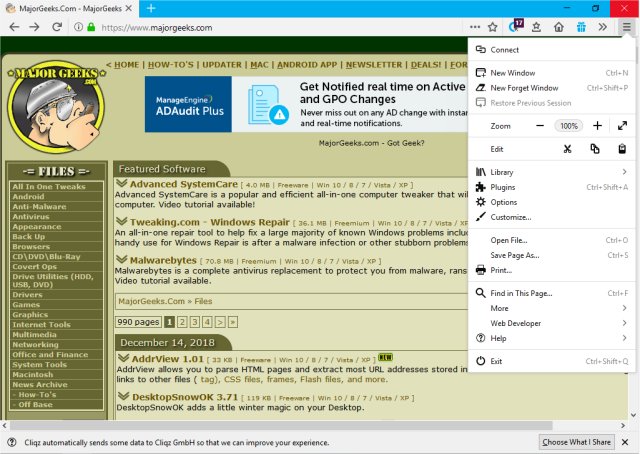Enter full screen with the arrows icon

(622, 126)
